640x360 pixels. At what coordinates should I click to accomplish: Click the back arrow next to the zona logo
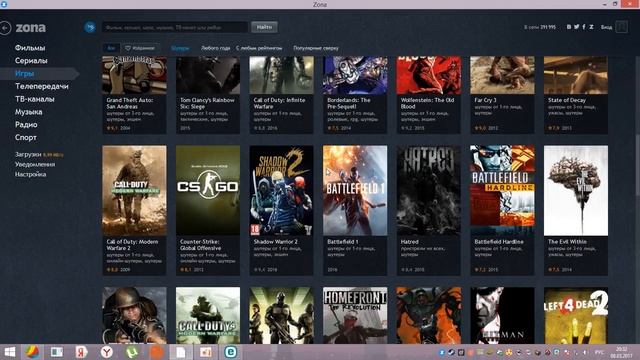coord(5,28)
